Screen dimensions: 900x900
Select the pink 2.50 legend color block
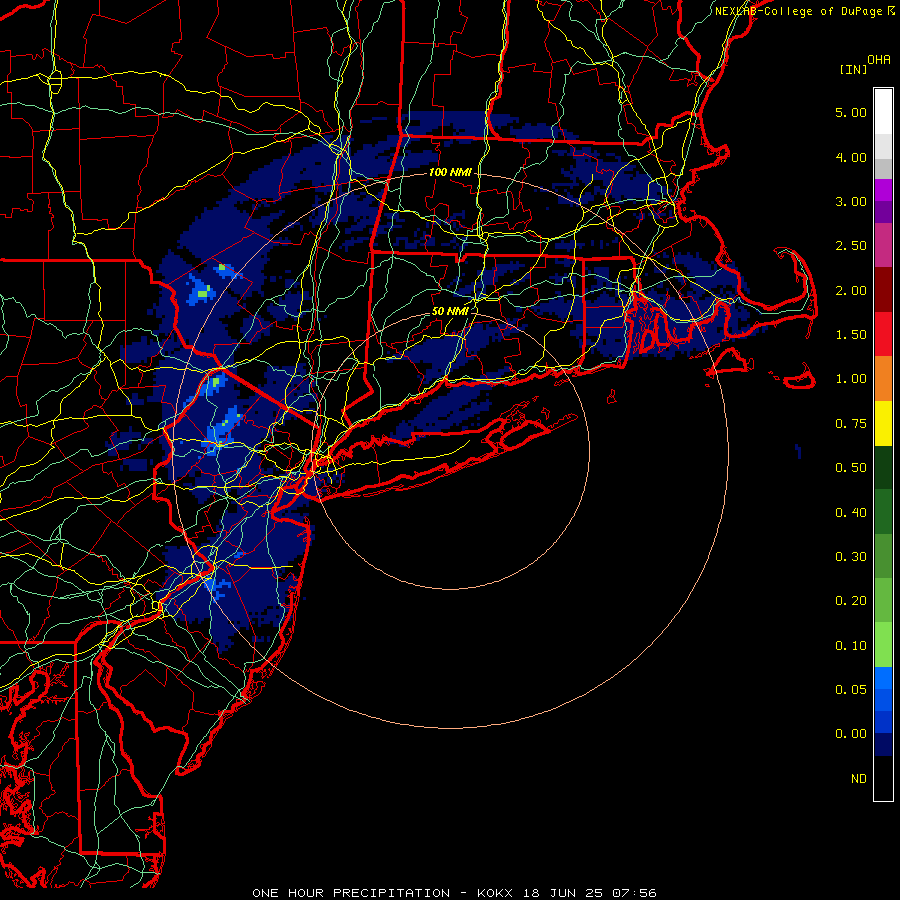point(883,245)
